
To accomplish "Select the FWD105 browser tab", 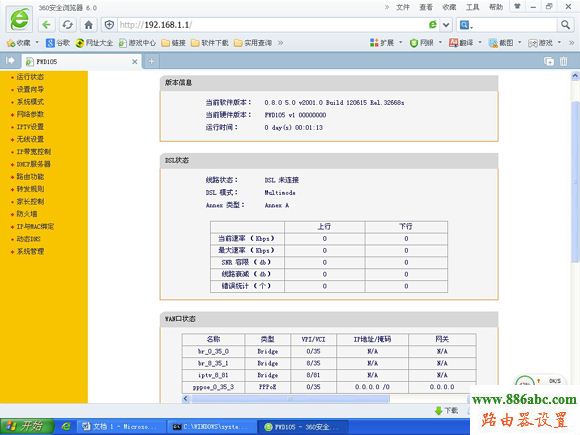I will [x=81, y=61].
